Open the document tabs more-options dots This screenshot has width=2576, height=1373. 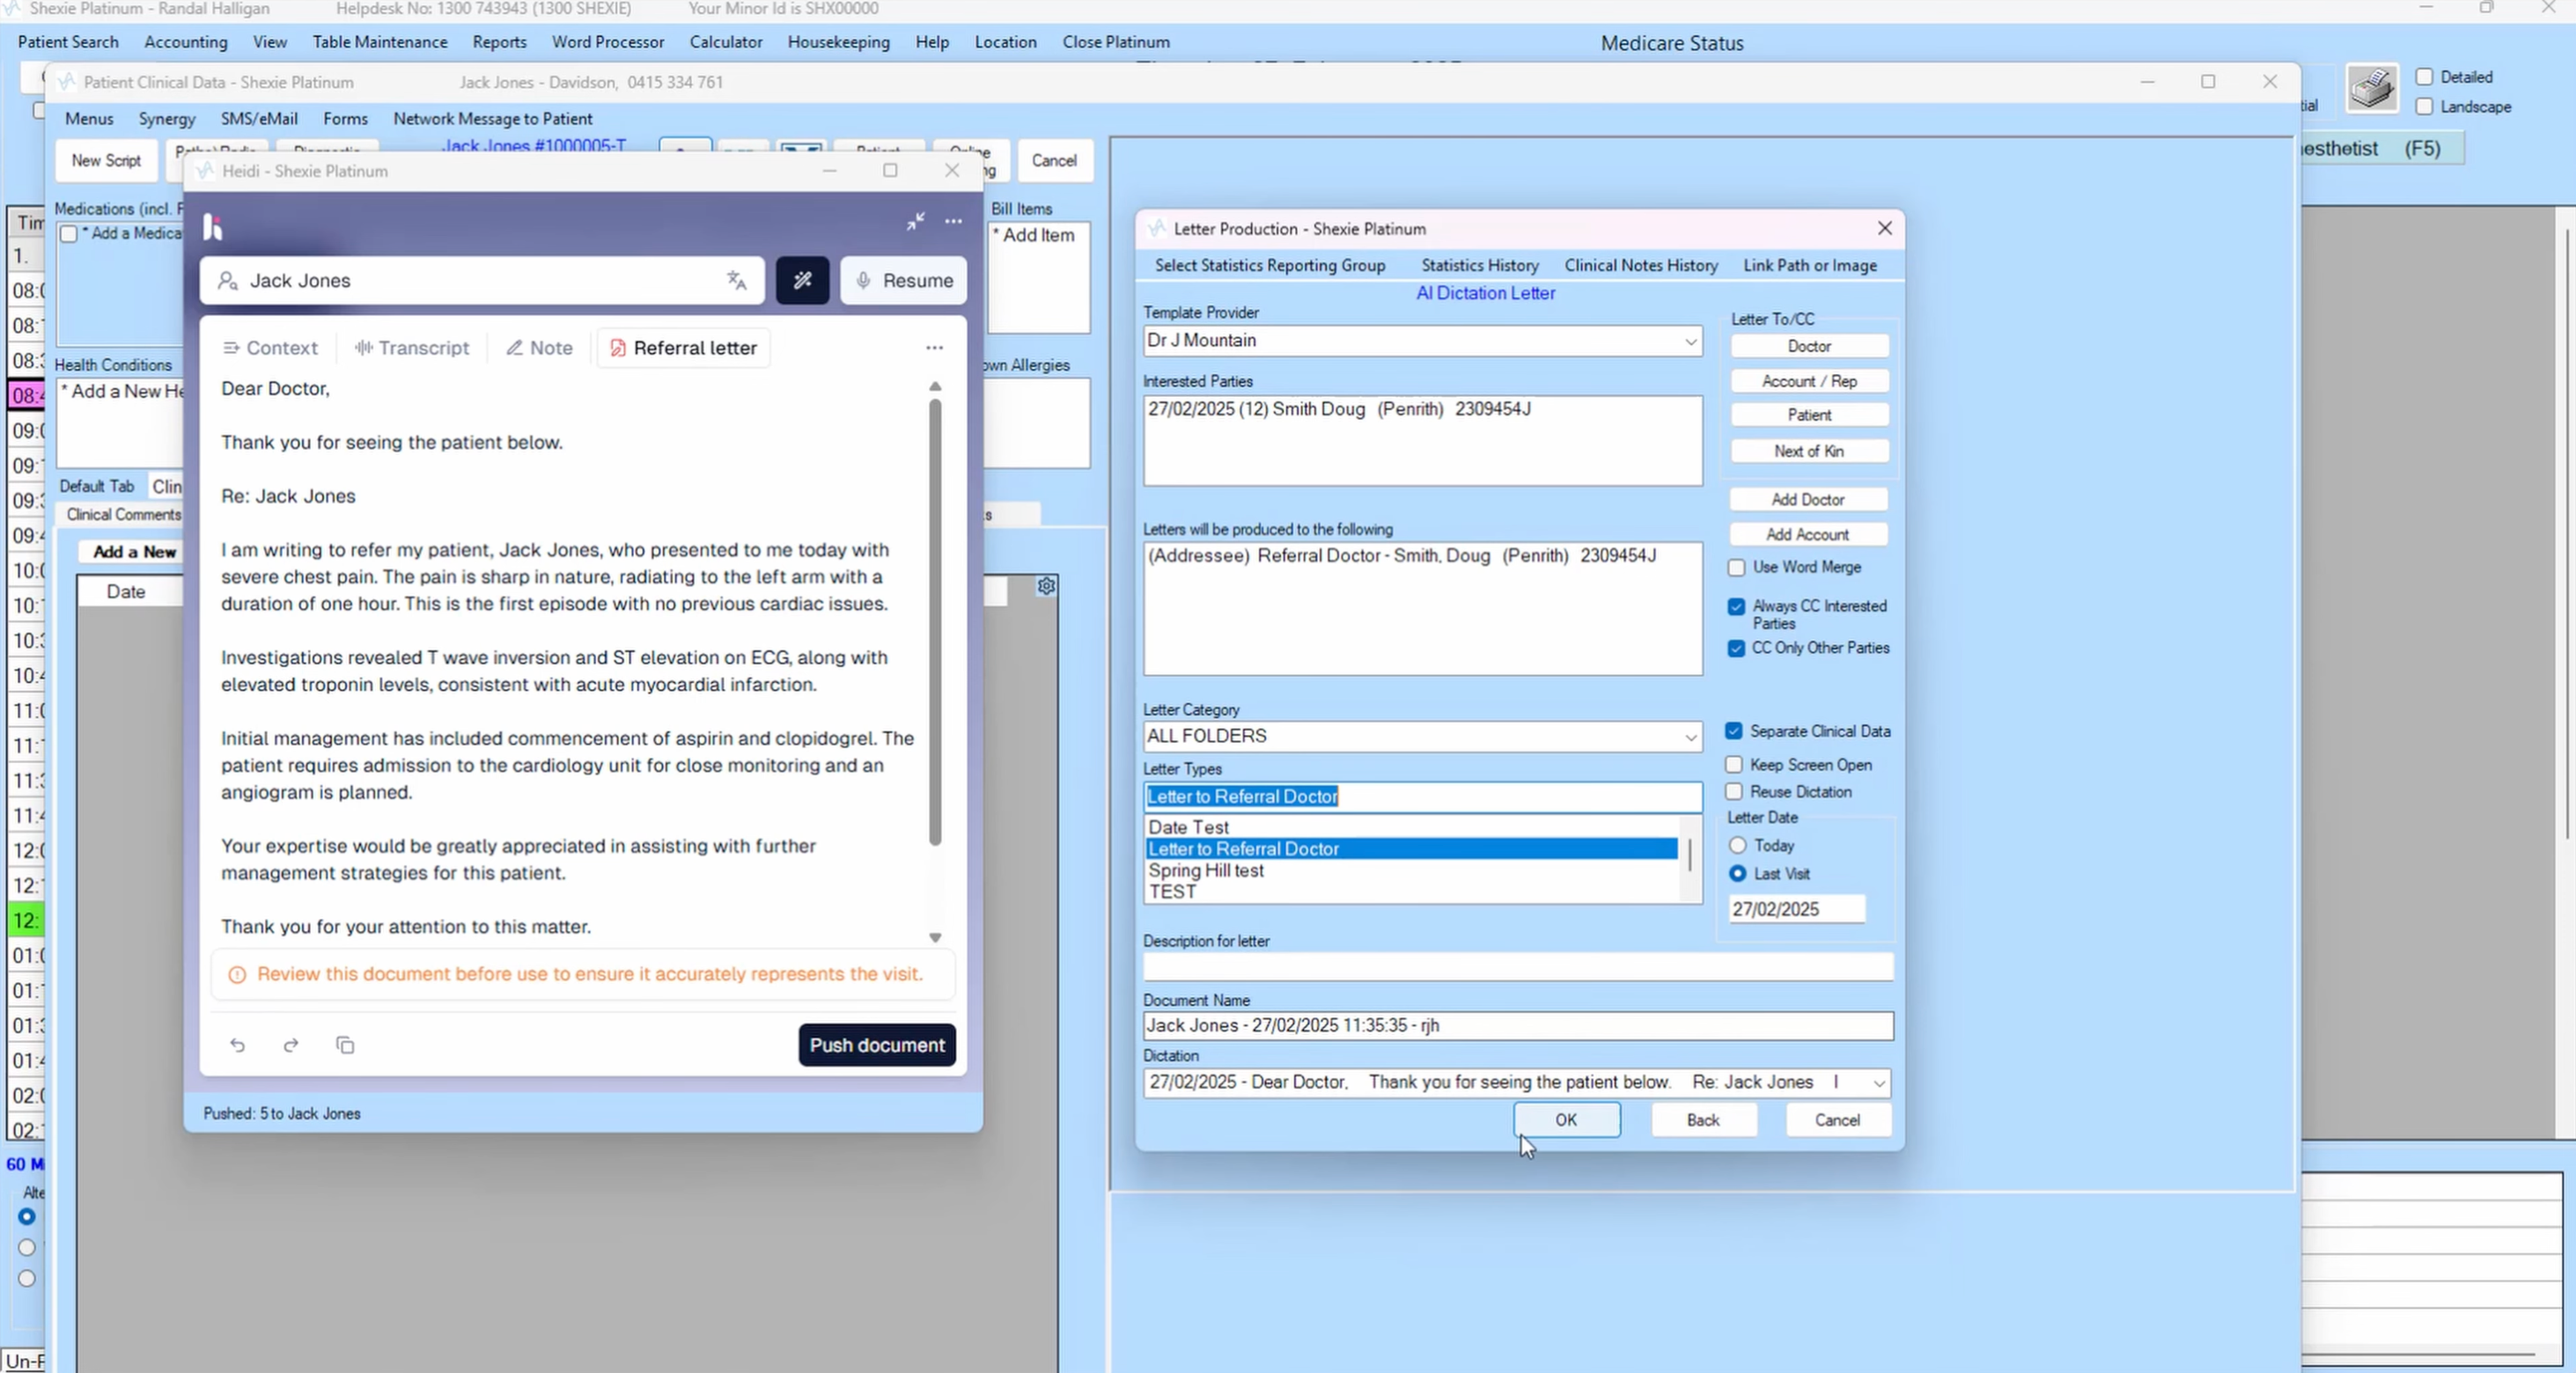click(x=934, y=347)
